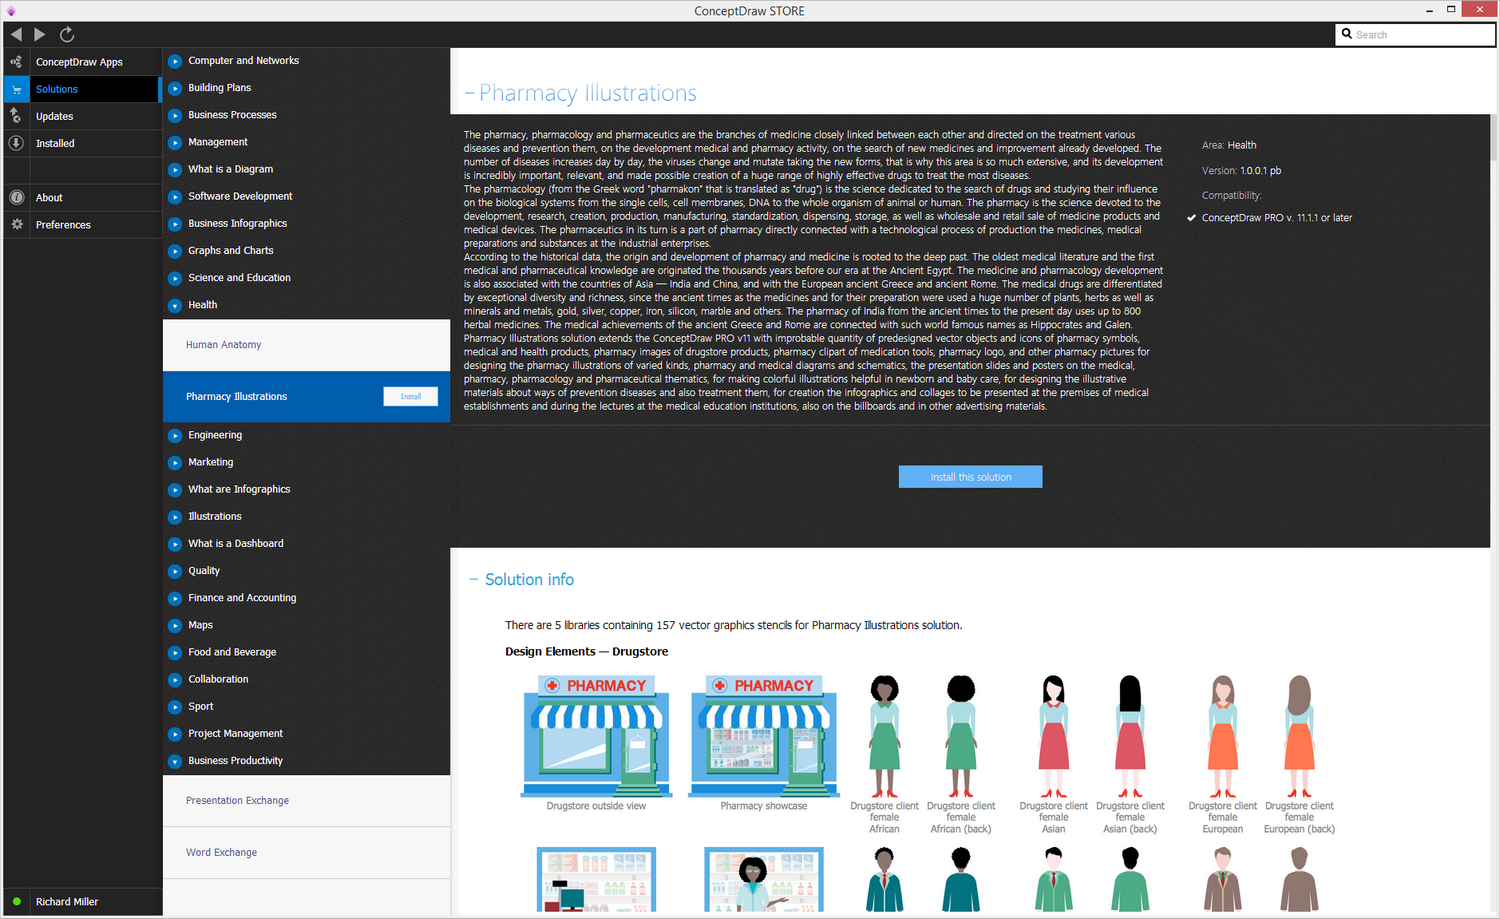Click the refresh icon in toolbar
The height and width of the screenshot is (919, 1500).
[67, 34]
